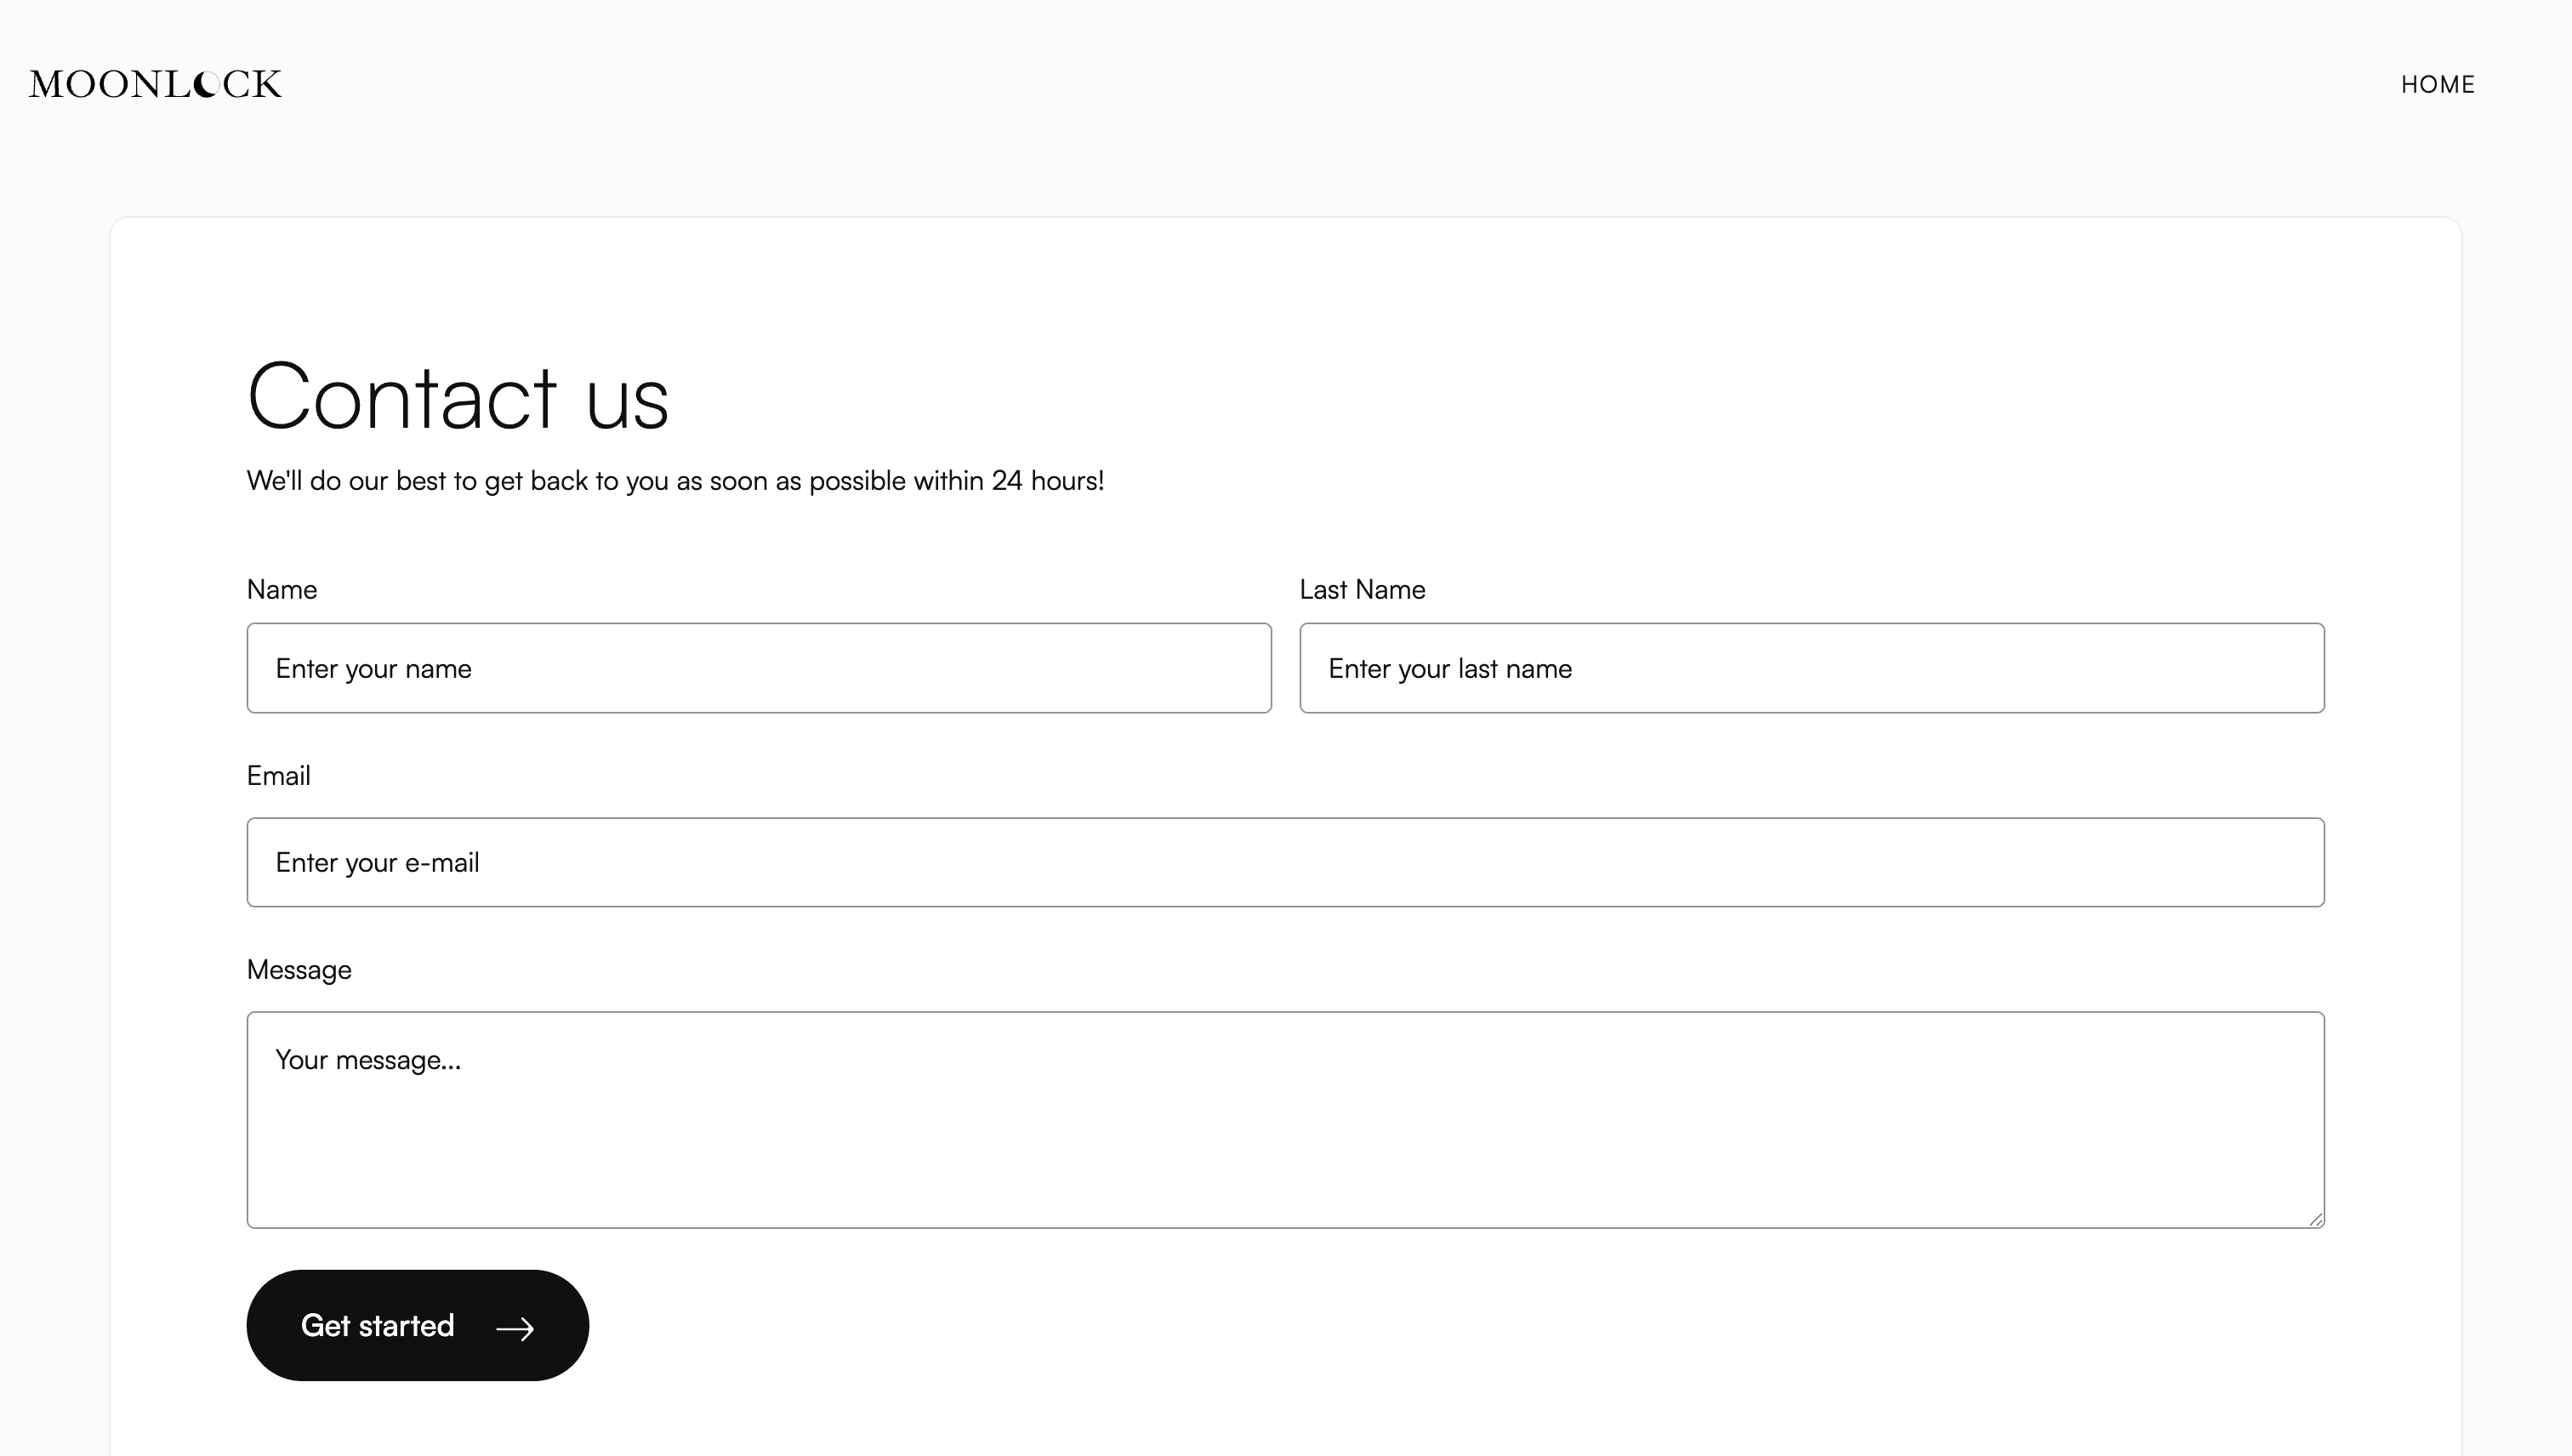The image size is (2572, 1456).
Task: Click the Moonlock logo
Action: (155, 84)
